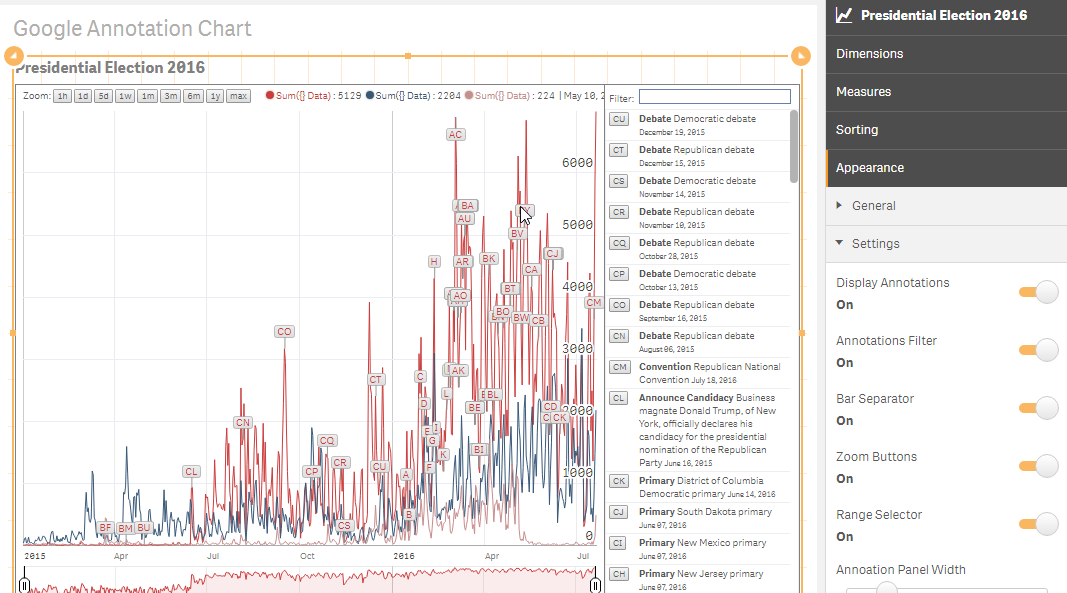Image resolution: width=1067 pixels, height=593 pixels.
Task: Click the H annotation marker on chart
Action: pyautogui.click(x=434, y=261)
